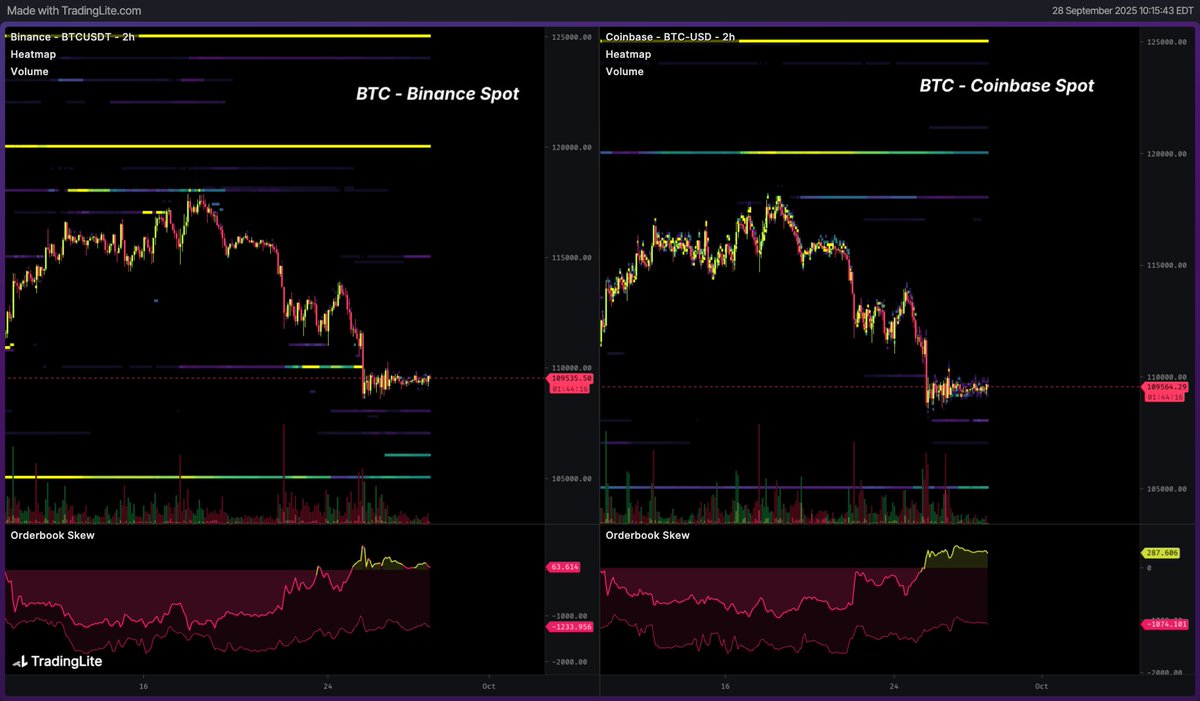The image size is (1200, 701).
Task: Click the -1074.101 skew value tag
Action: coord(1166,624)
